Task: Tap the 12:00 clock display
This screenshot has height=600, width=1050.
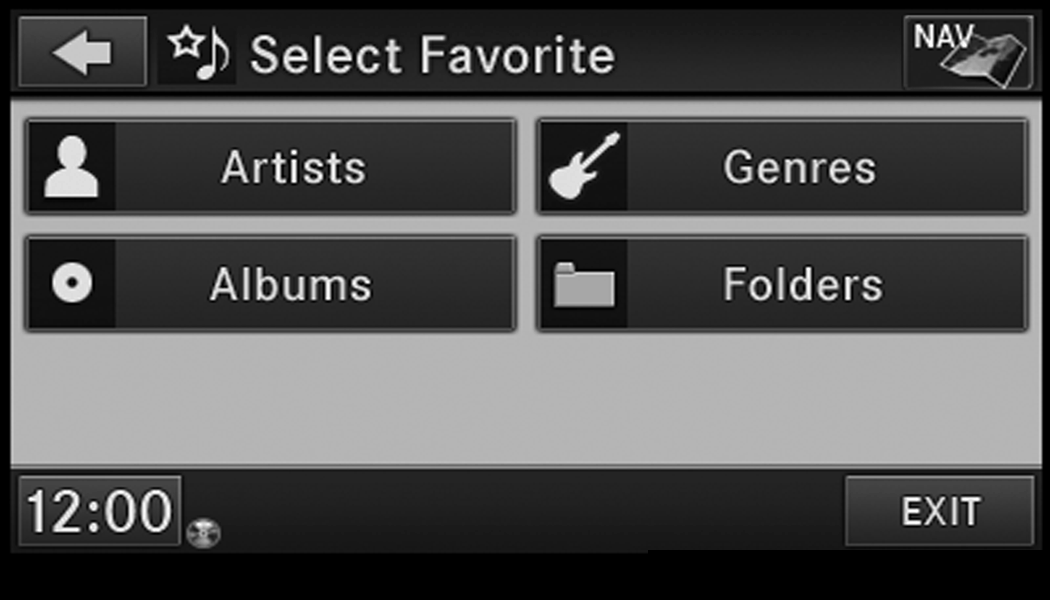Action: click(x=99, y=512)
